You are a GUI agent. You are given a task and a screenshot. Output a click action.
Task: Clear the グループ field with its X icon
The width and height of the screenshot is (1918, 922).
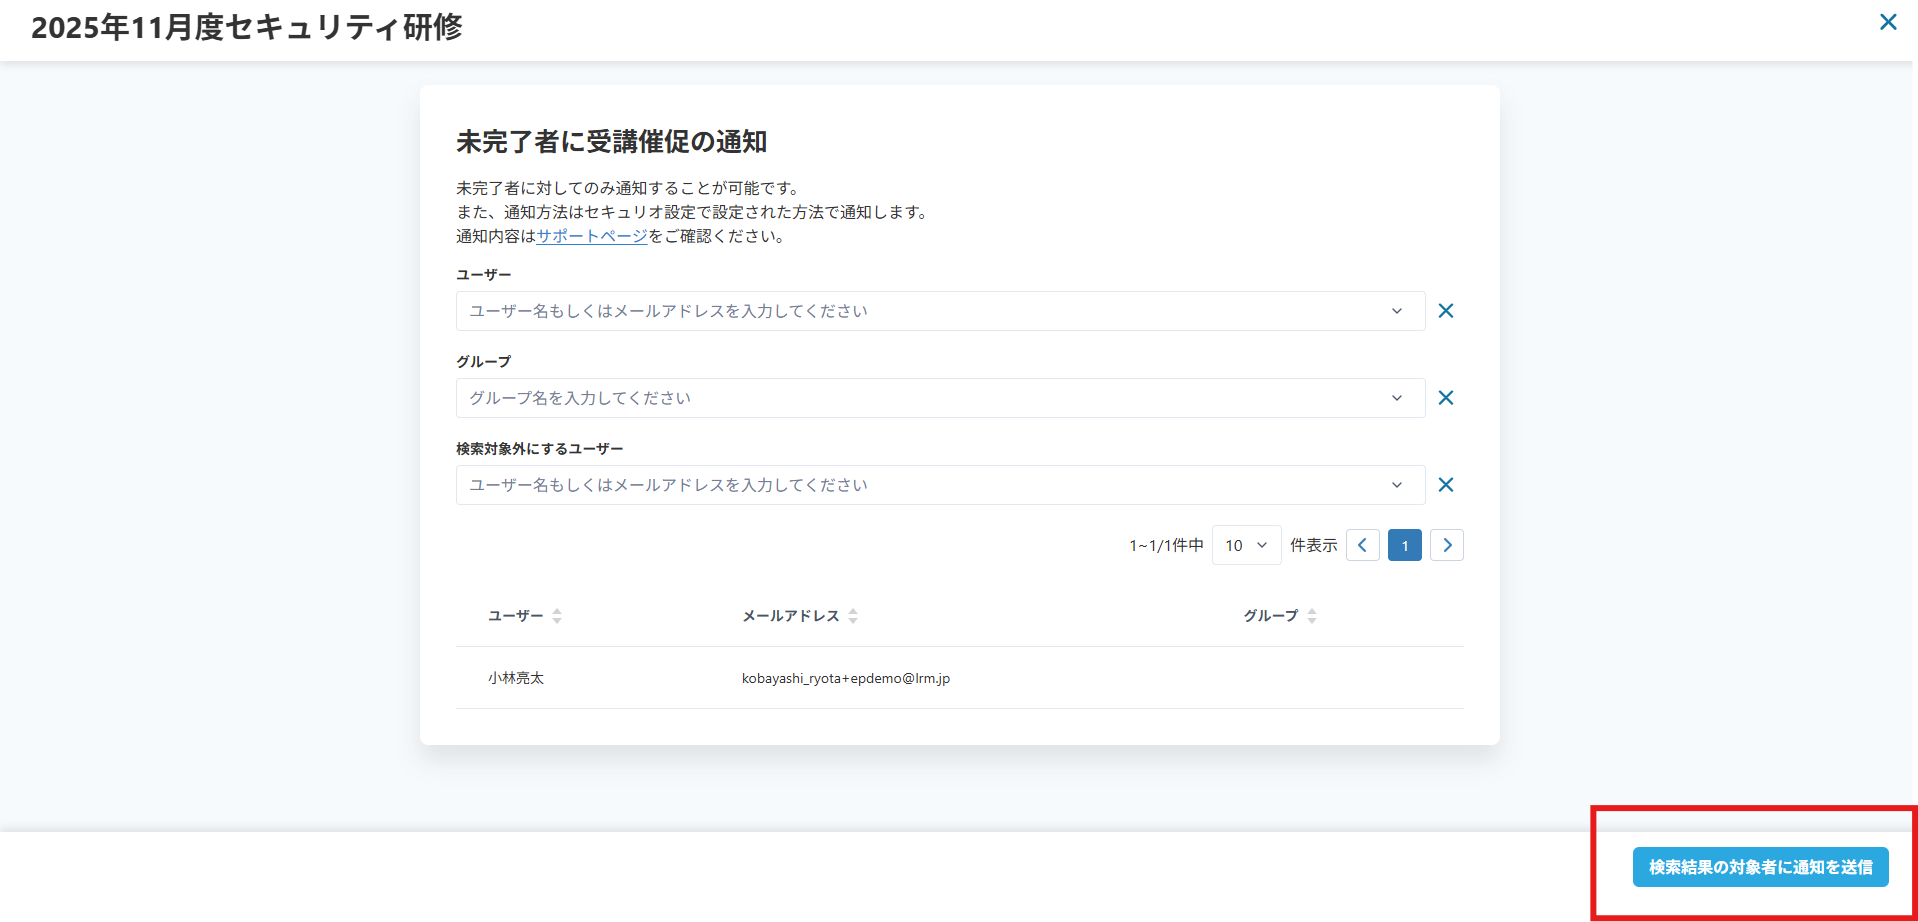pyautogui.click(x=1445, y=398)
